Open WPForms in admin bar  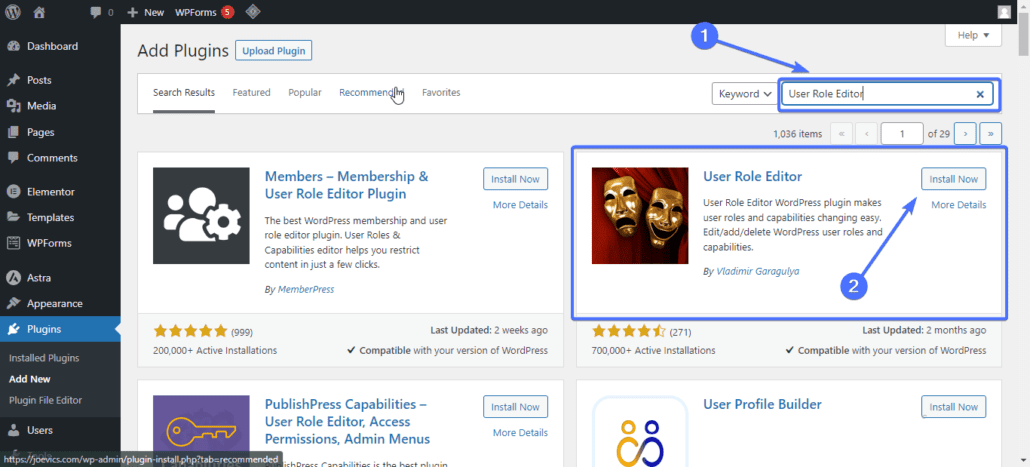pos(204,12)
